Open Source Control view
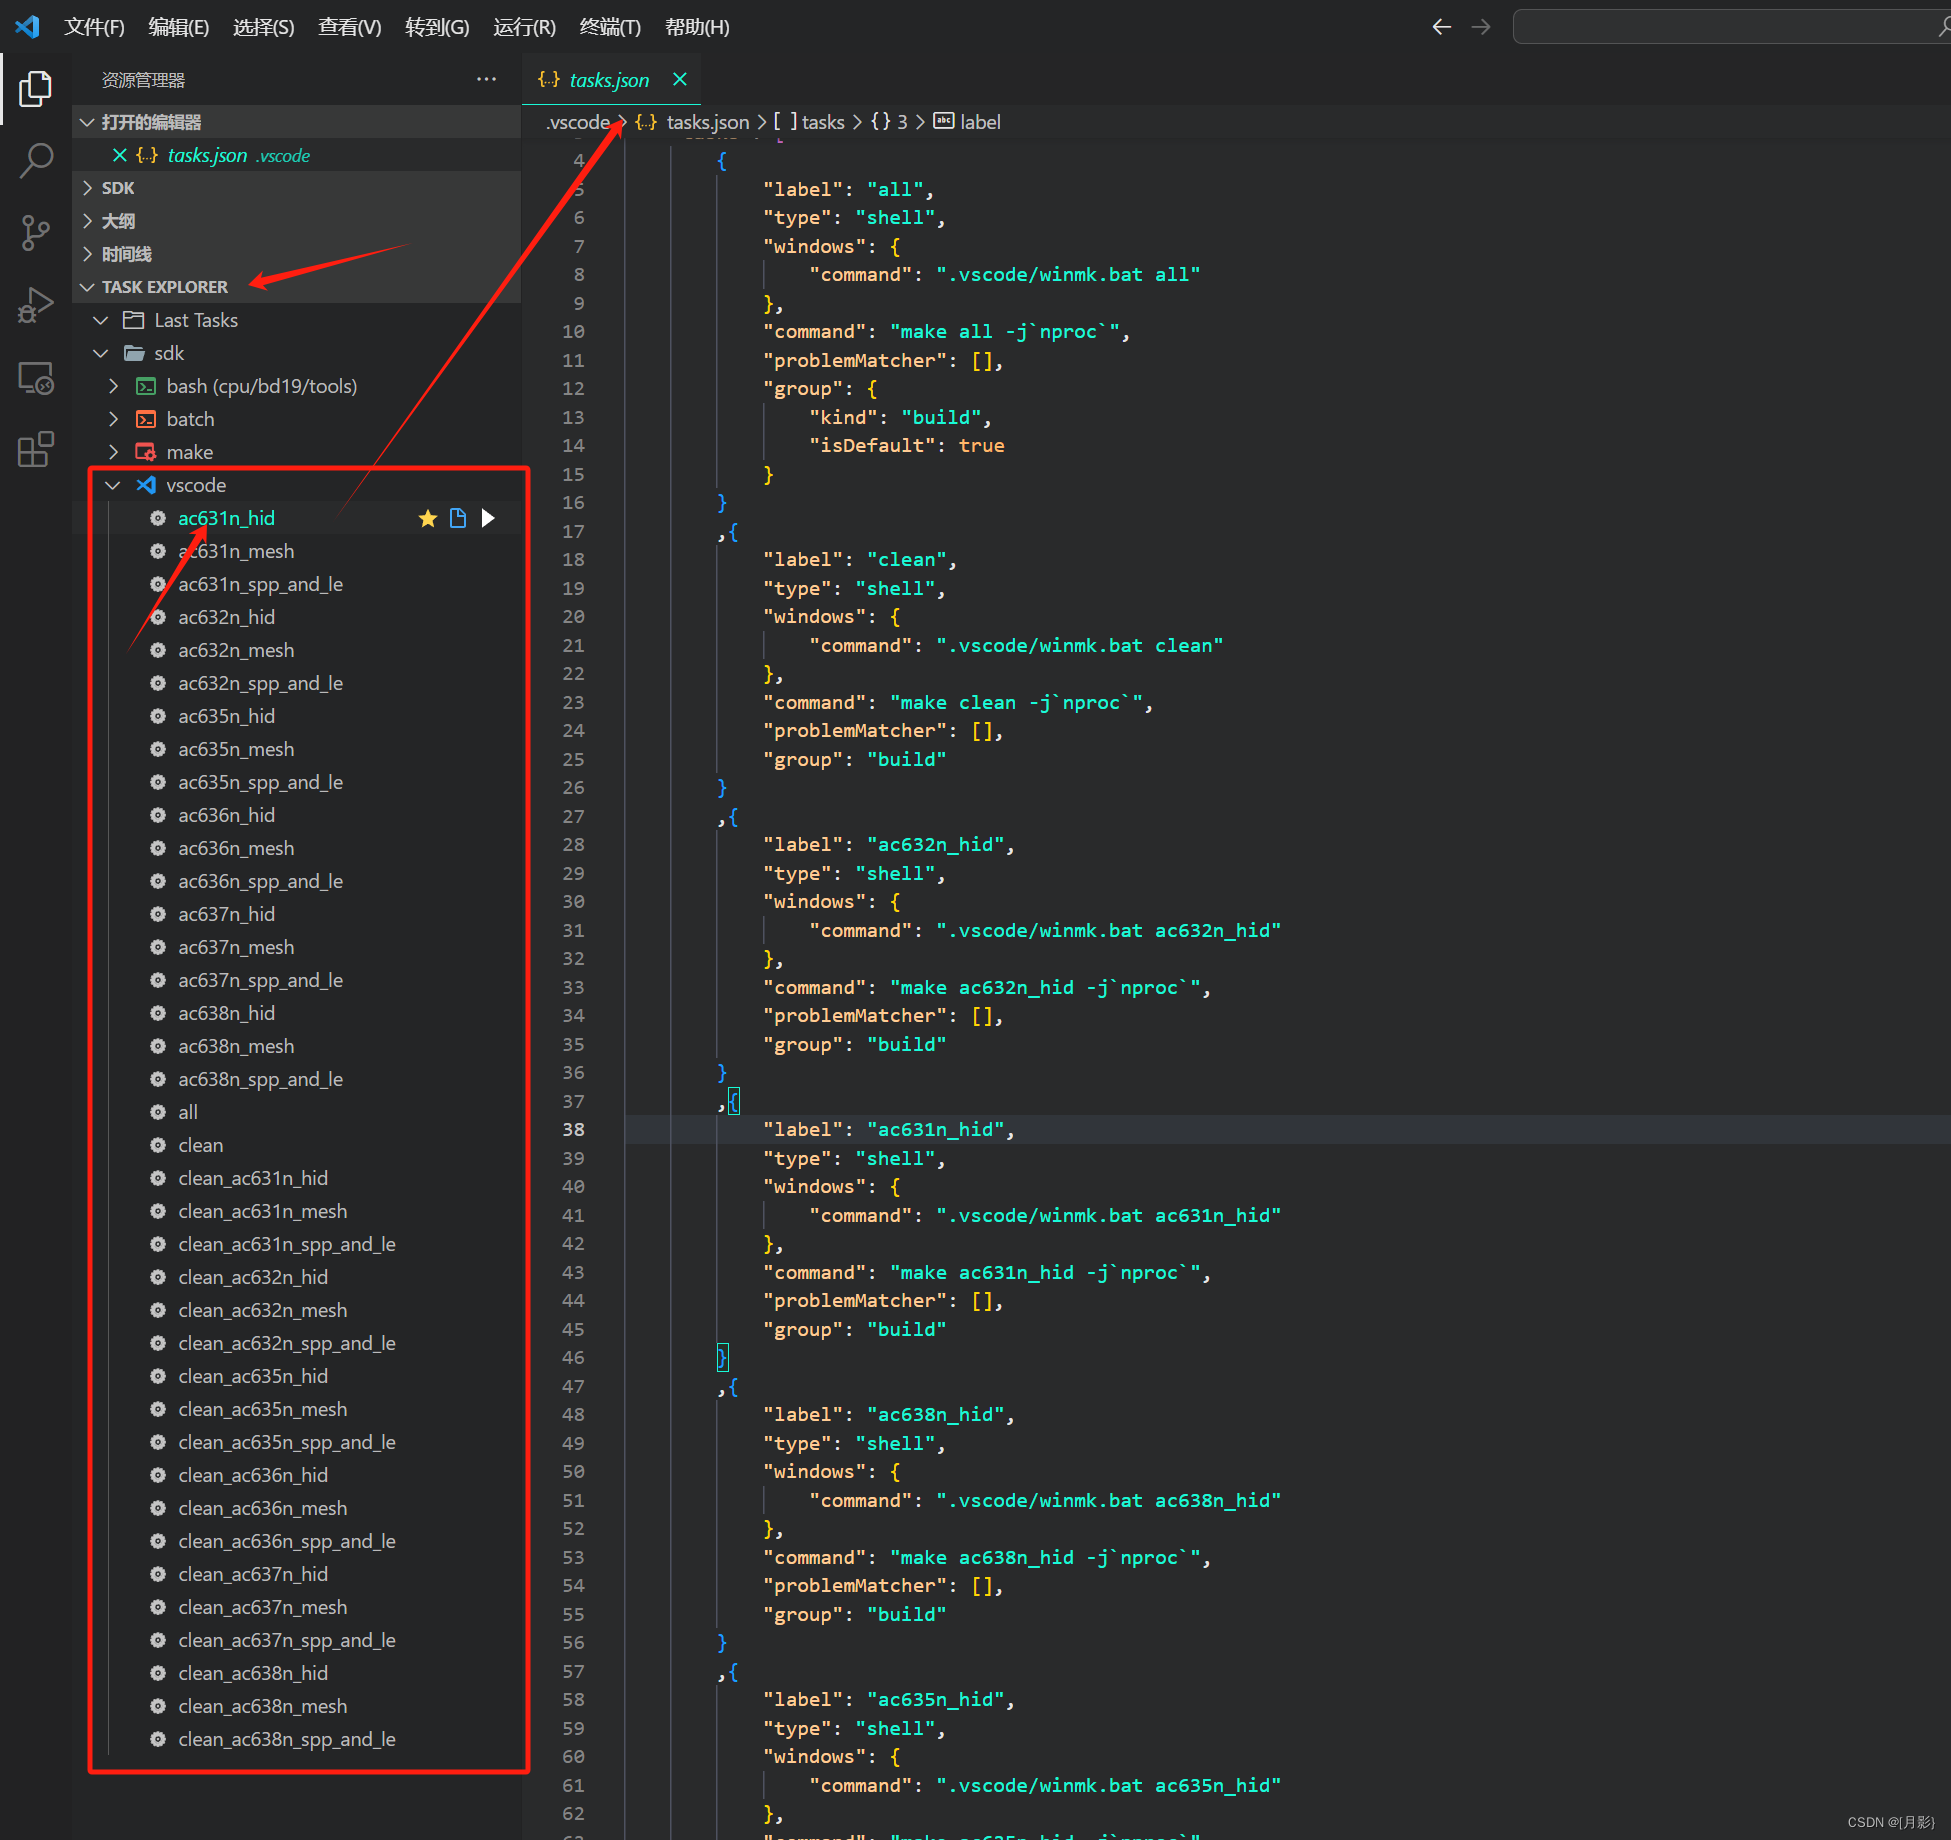 click(x=35, y=233)
